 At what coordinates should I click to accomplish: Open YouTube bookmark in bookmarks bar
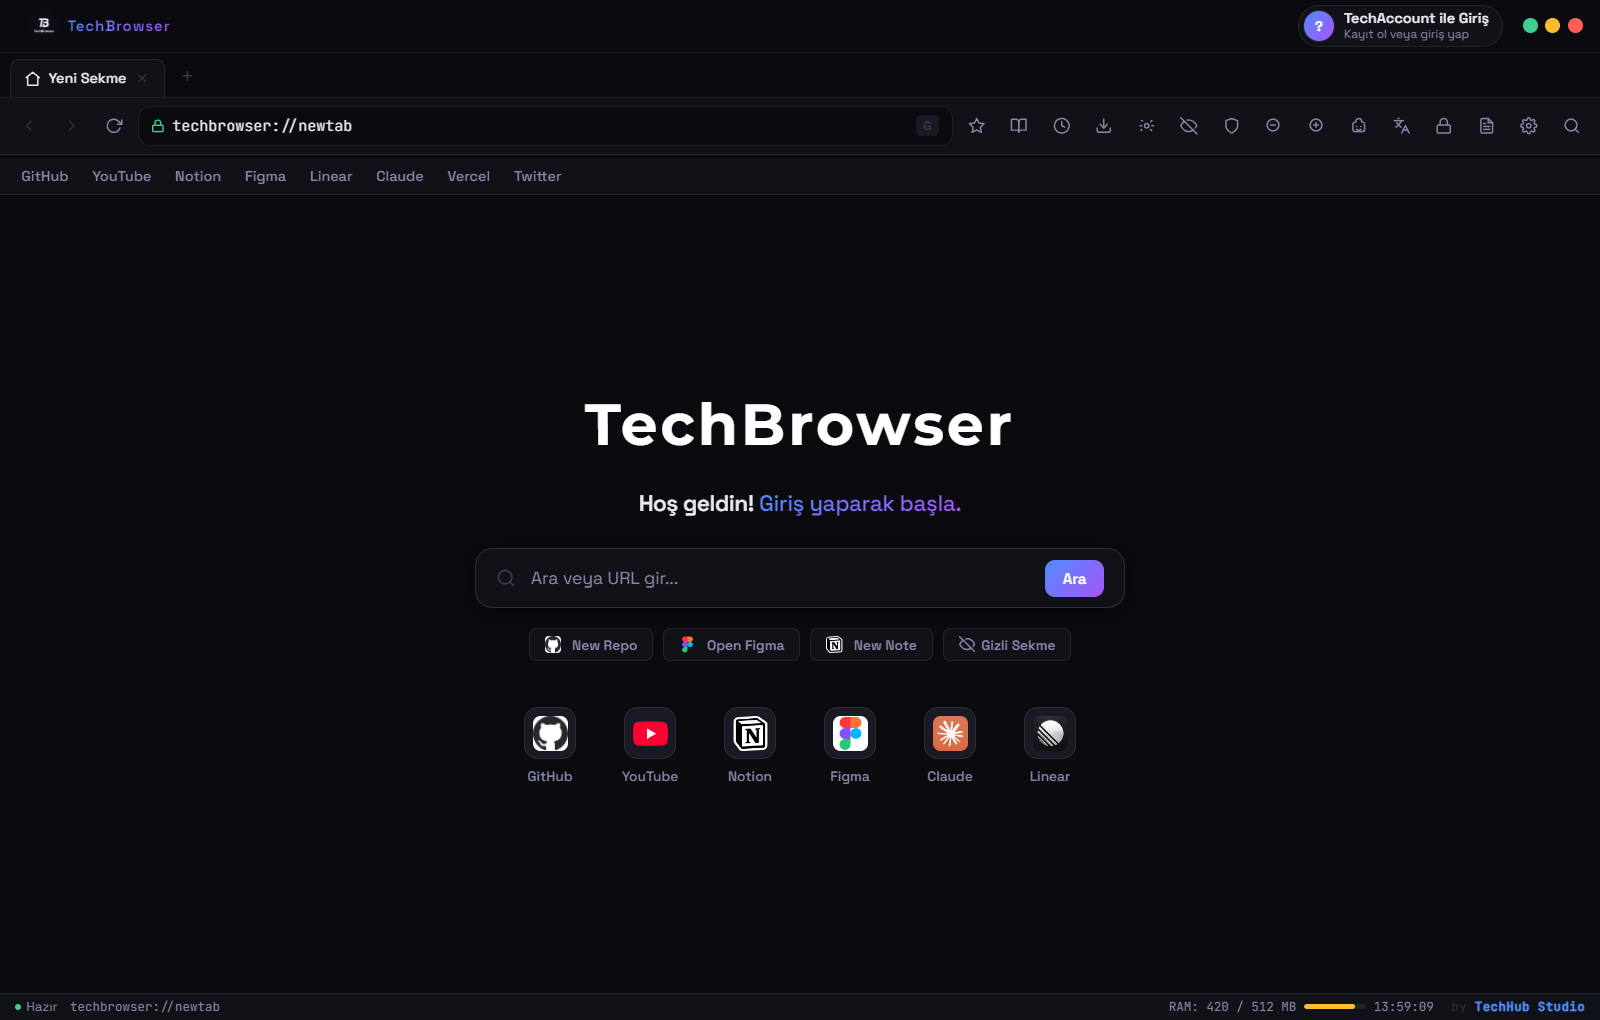coord(122,176)
